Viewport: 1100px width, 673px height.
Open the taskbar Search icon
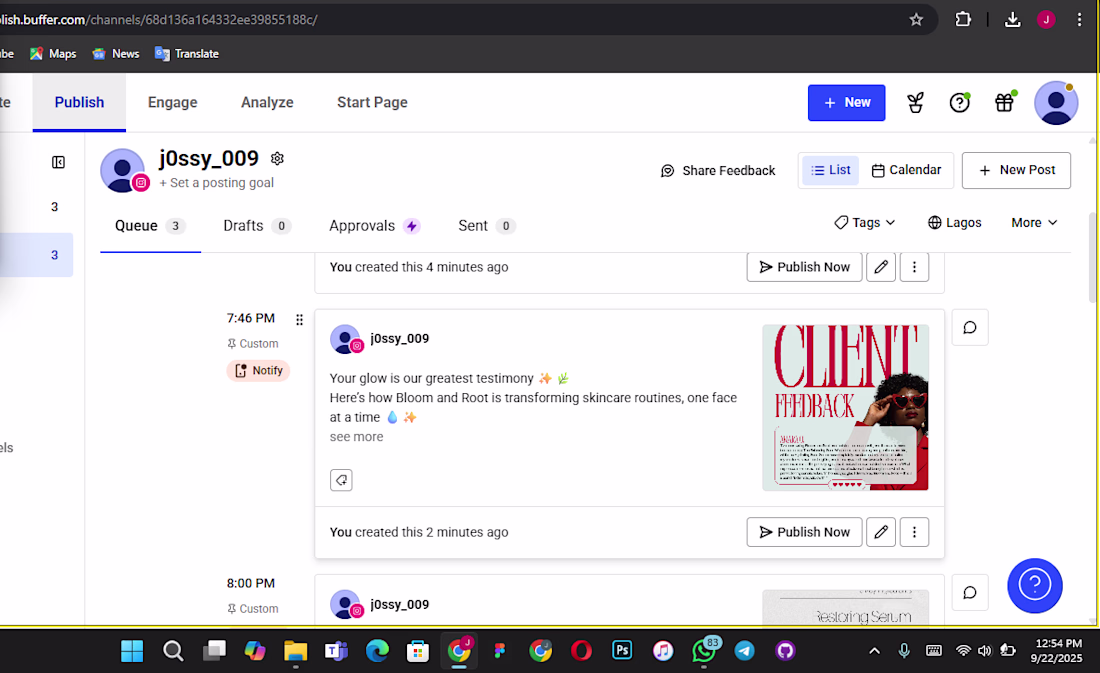pos(173,651)
